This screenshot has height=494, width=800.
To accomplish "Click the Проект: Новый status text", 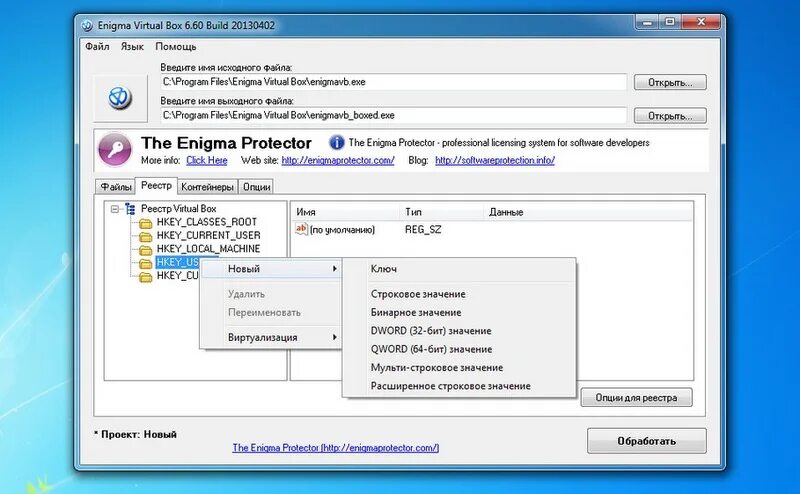I will coord(135,434).
